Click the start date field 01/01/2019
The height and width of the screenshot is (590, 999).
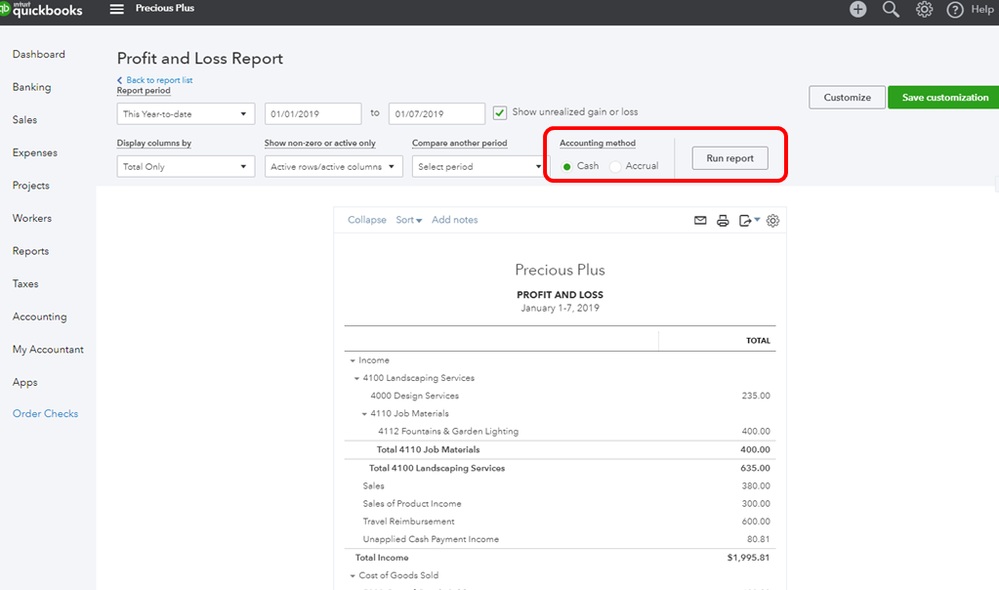pyautogui.click(x=313, y=114)
